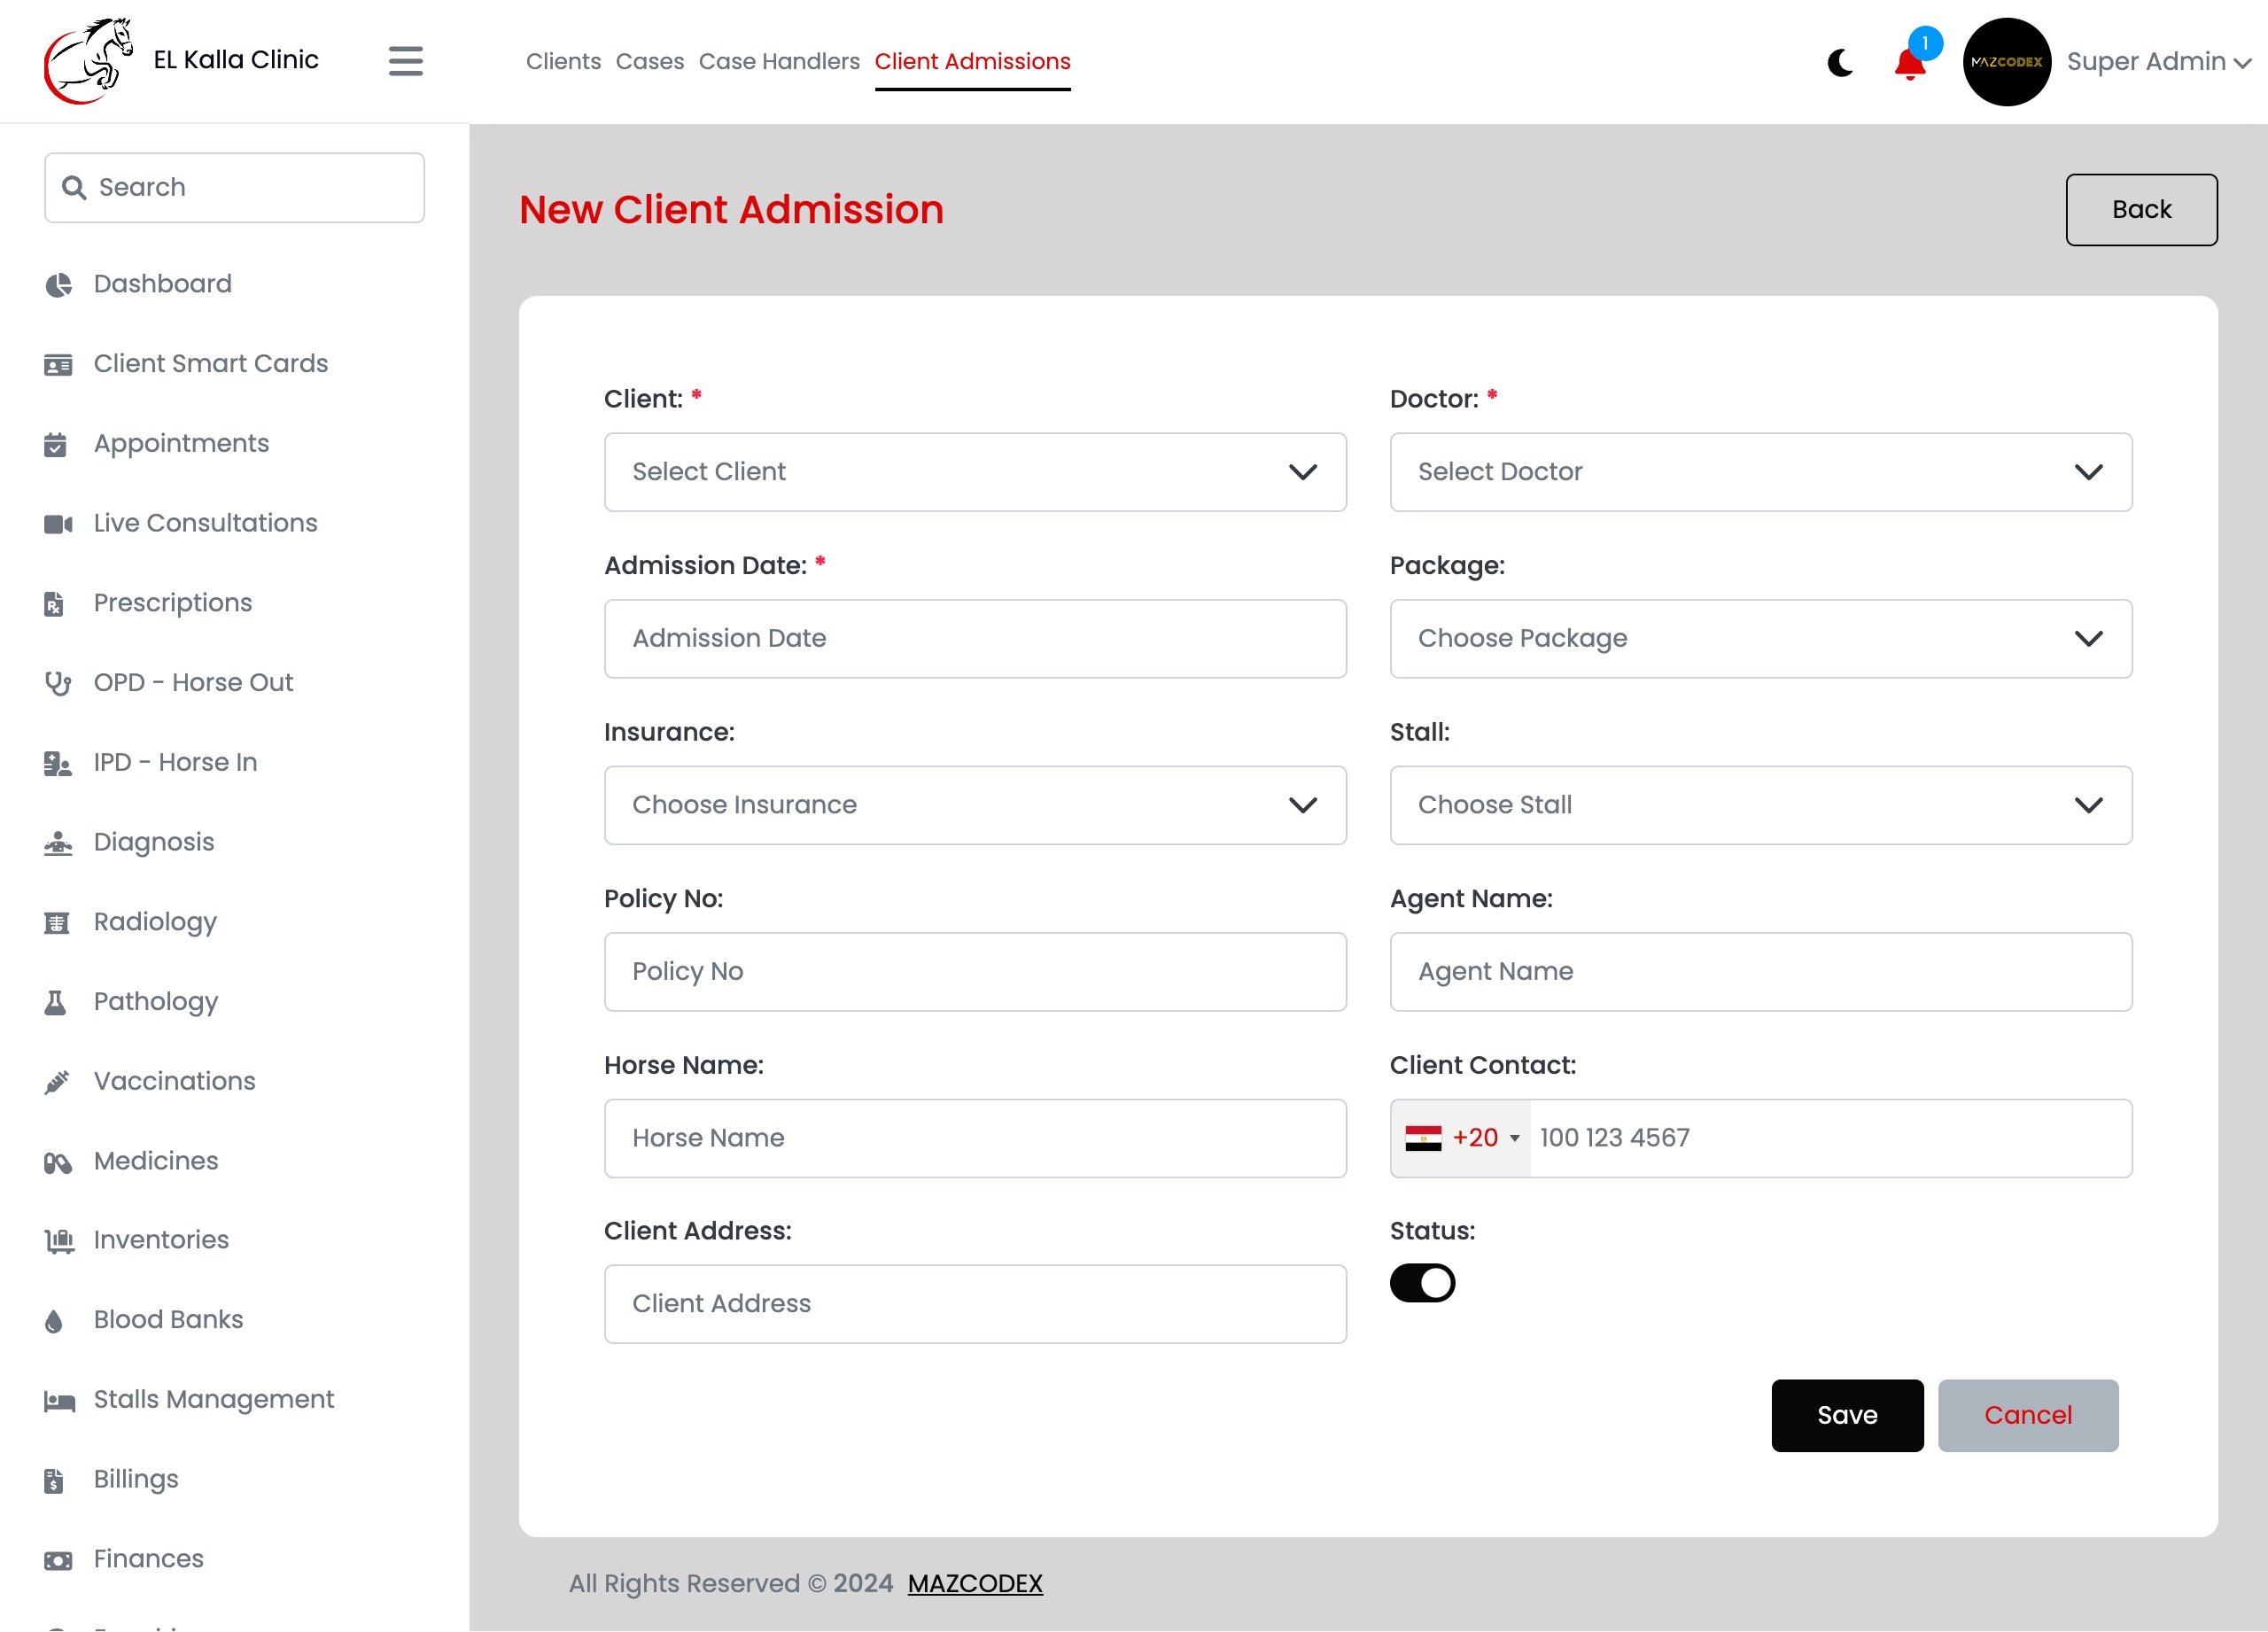The image size is (2268, 1632).
Task: Toggle dark mode moon icon
Action: click(1840, 62)
